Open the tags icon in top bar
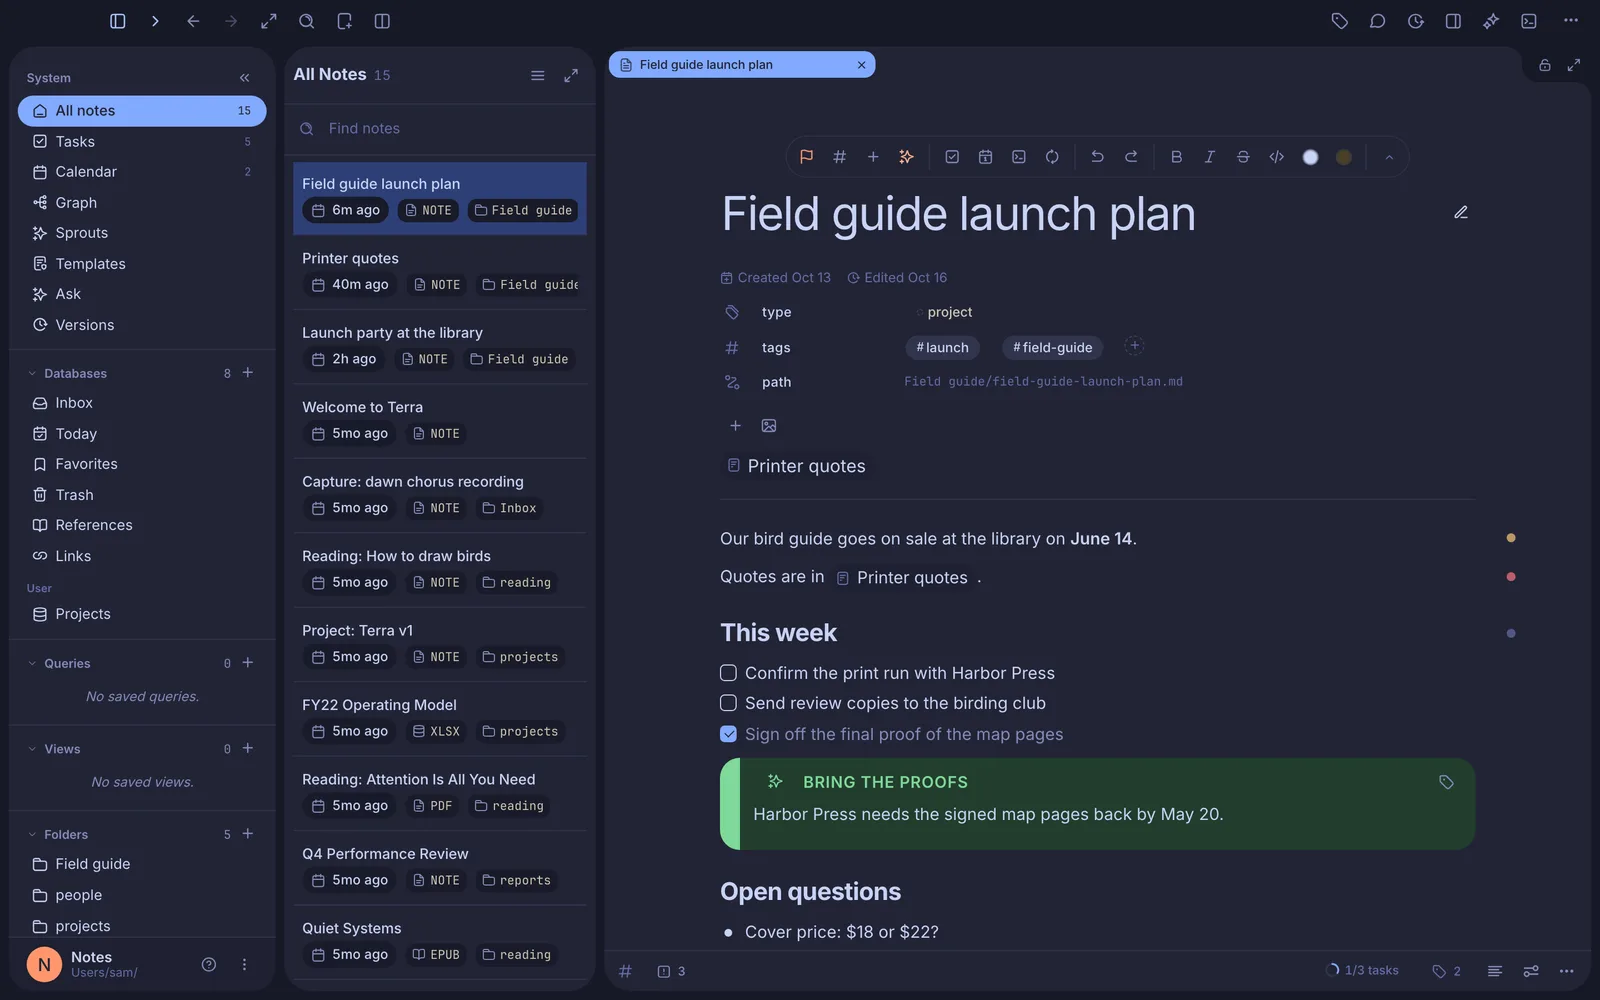This screenshot has height=1000, width=1600. (x=1340, y=21)
